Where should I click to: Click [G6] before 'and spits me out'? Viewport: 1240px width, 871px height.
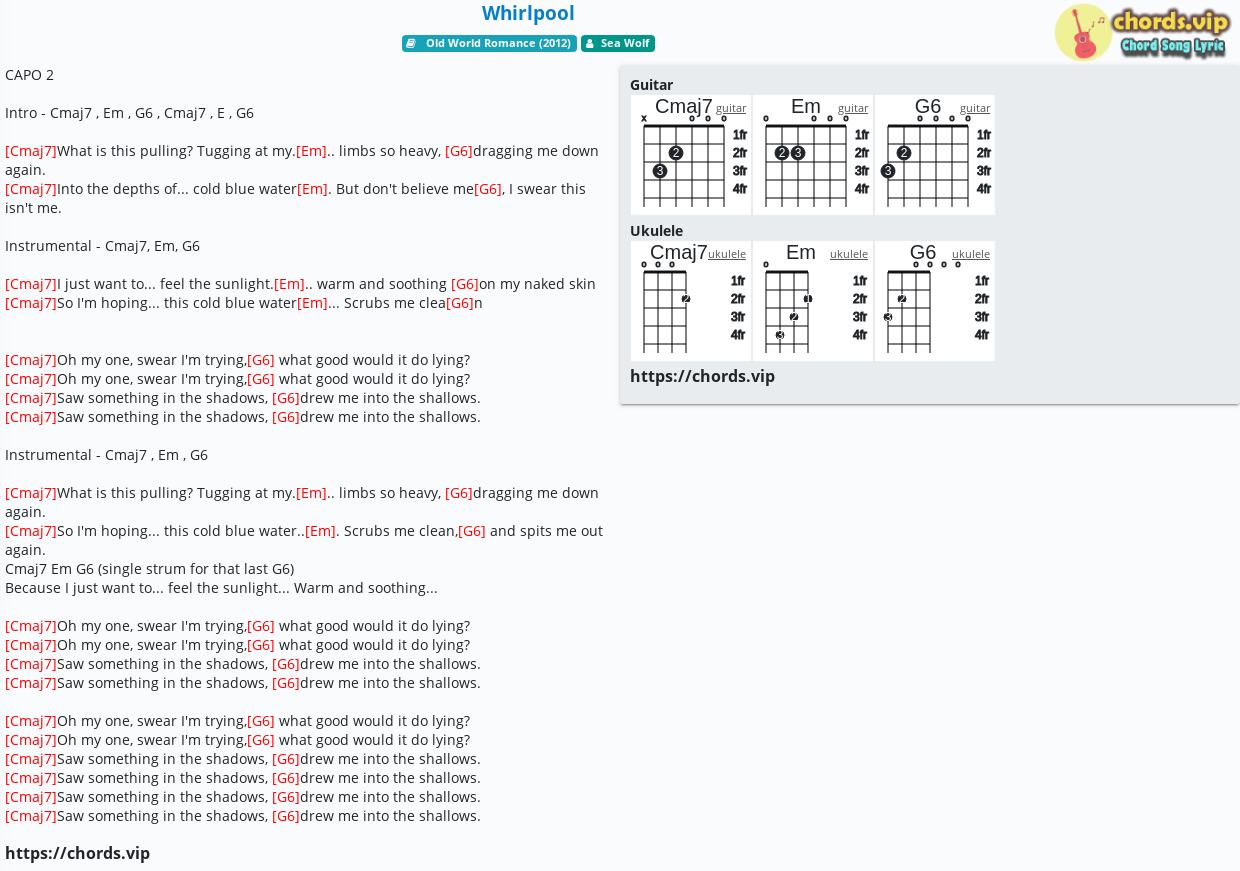pos(472,531)
